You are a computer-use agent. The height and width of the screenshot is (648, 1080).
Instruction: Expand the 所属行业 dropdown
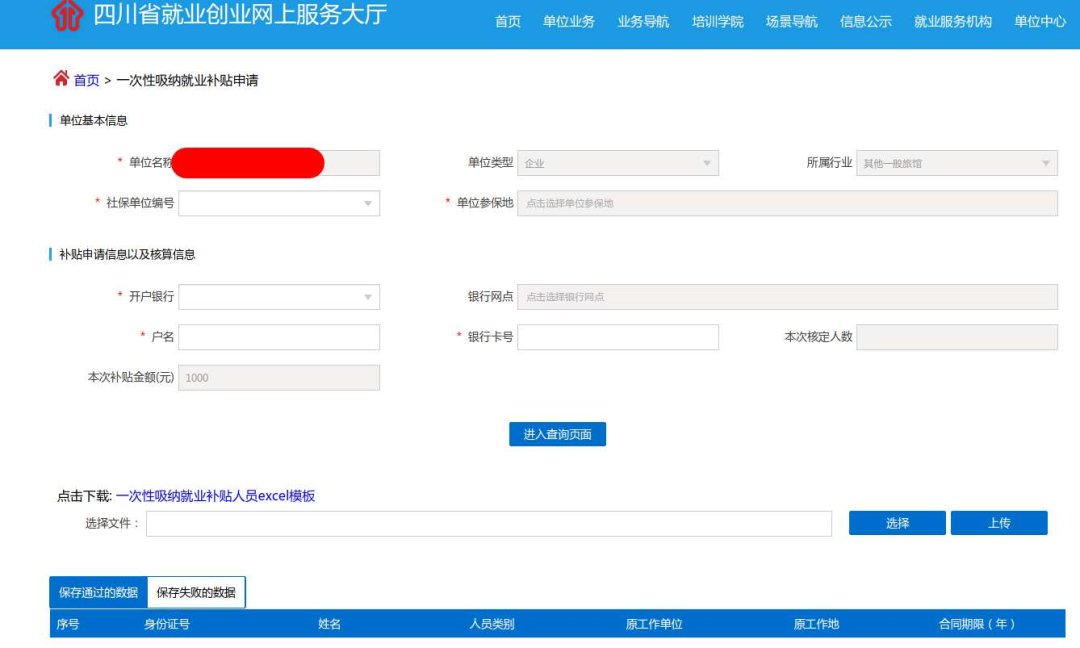[1047, 162]
